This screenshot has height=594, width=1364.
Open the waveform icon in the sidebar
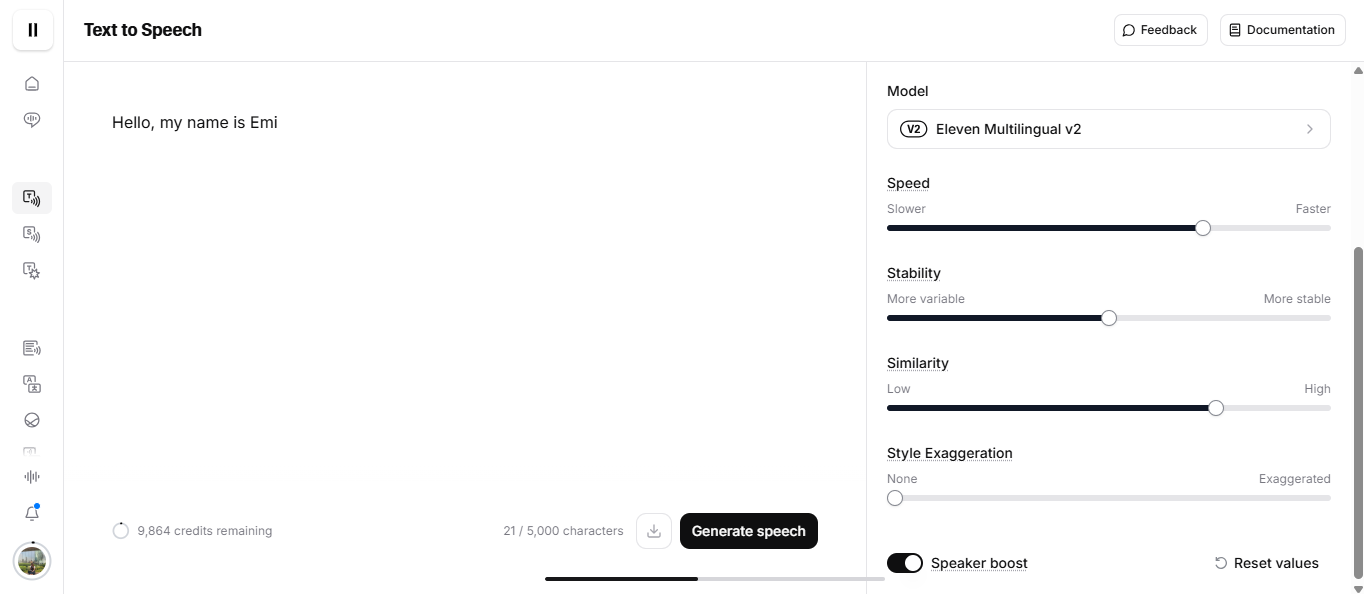pyautogui.click(x=32, y=477)
